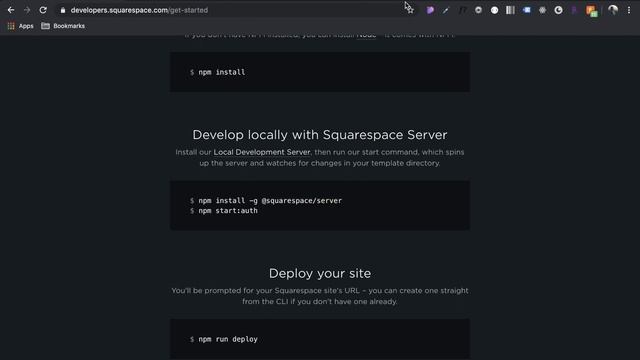Open the white round face extension
The width and height of the screenshot is (640, 360).
pyautogui.click(x=494, y=10)
